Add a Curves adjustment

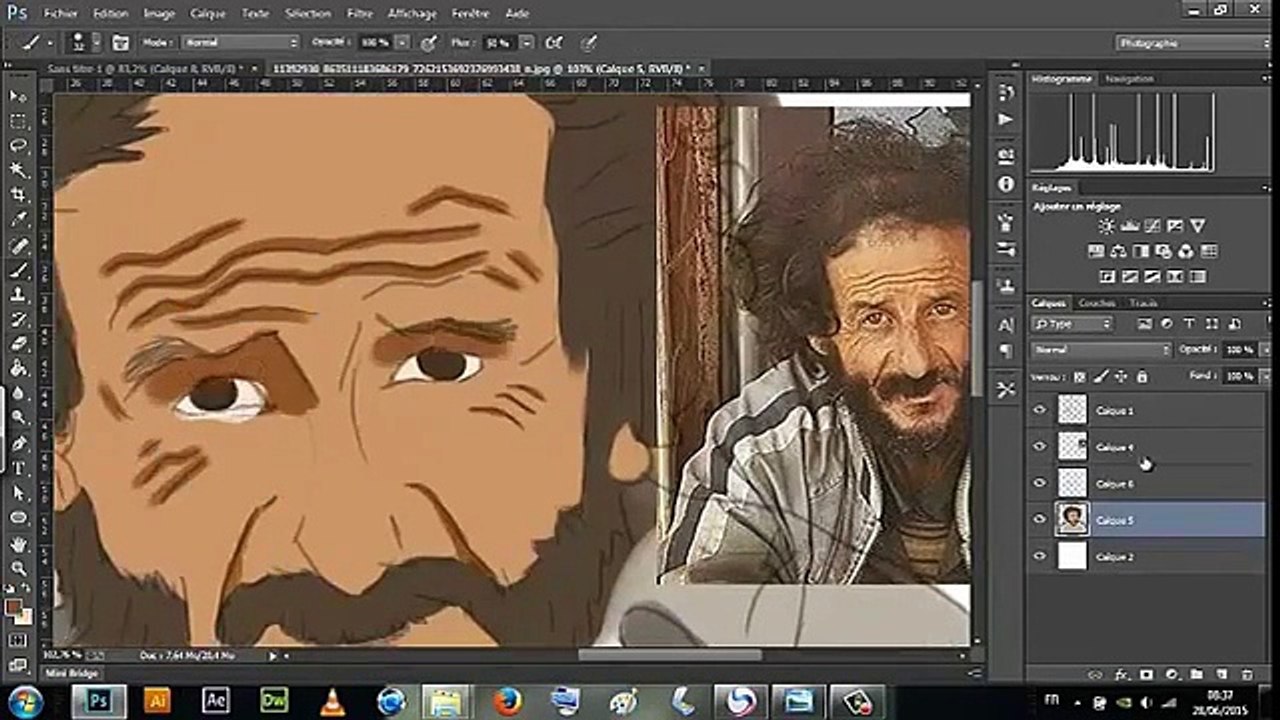1153,226
